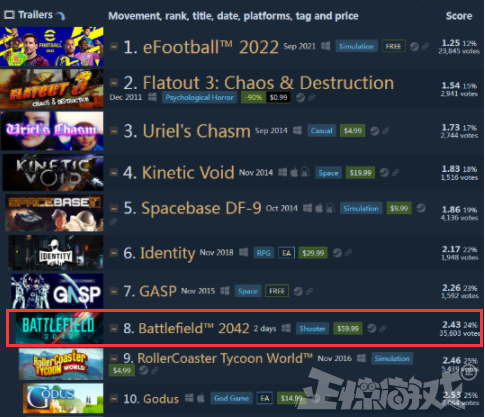Click the movement indicator before eFootball 2022
Viewport: 485px width, 417px height.
pos(114,47)
